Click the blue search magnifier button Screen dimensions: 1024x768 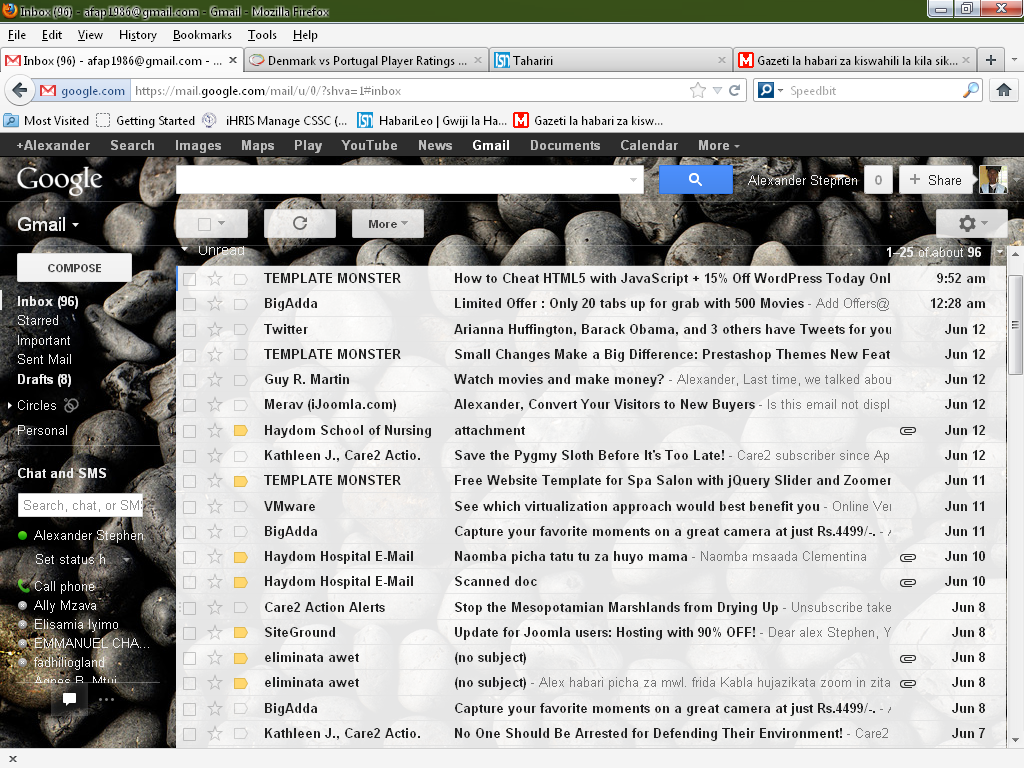(696, 180)
